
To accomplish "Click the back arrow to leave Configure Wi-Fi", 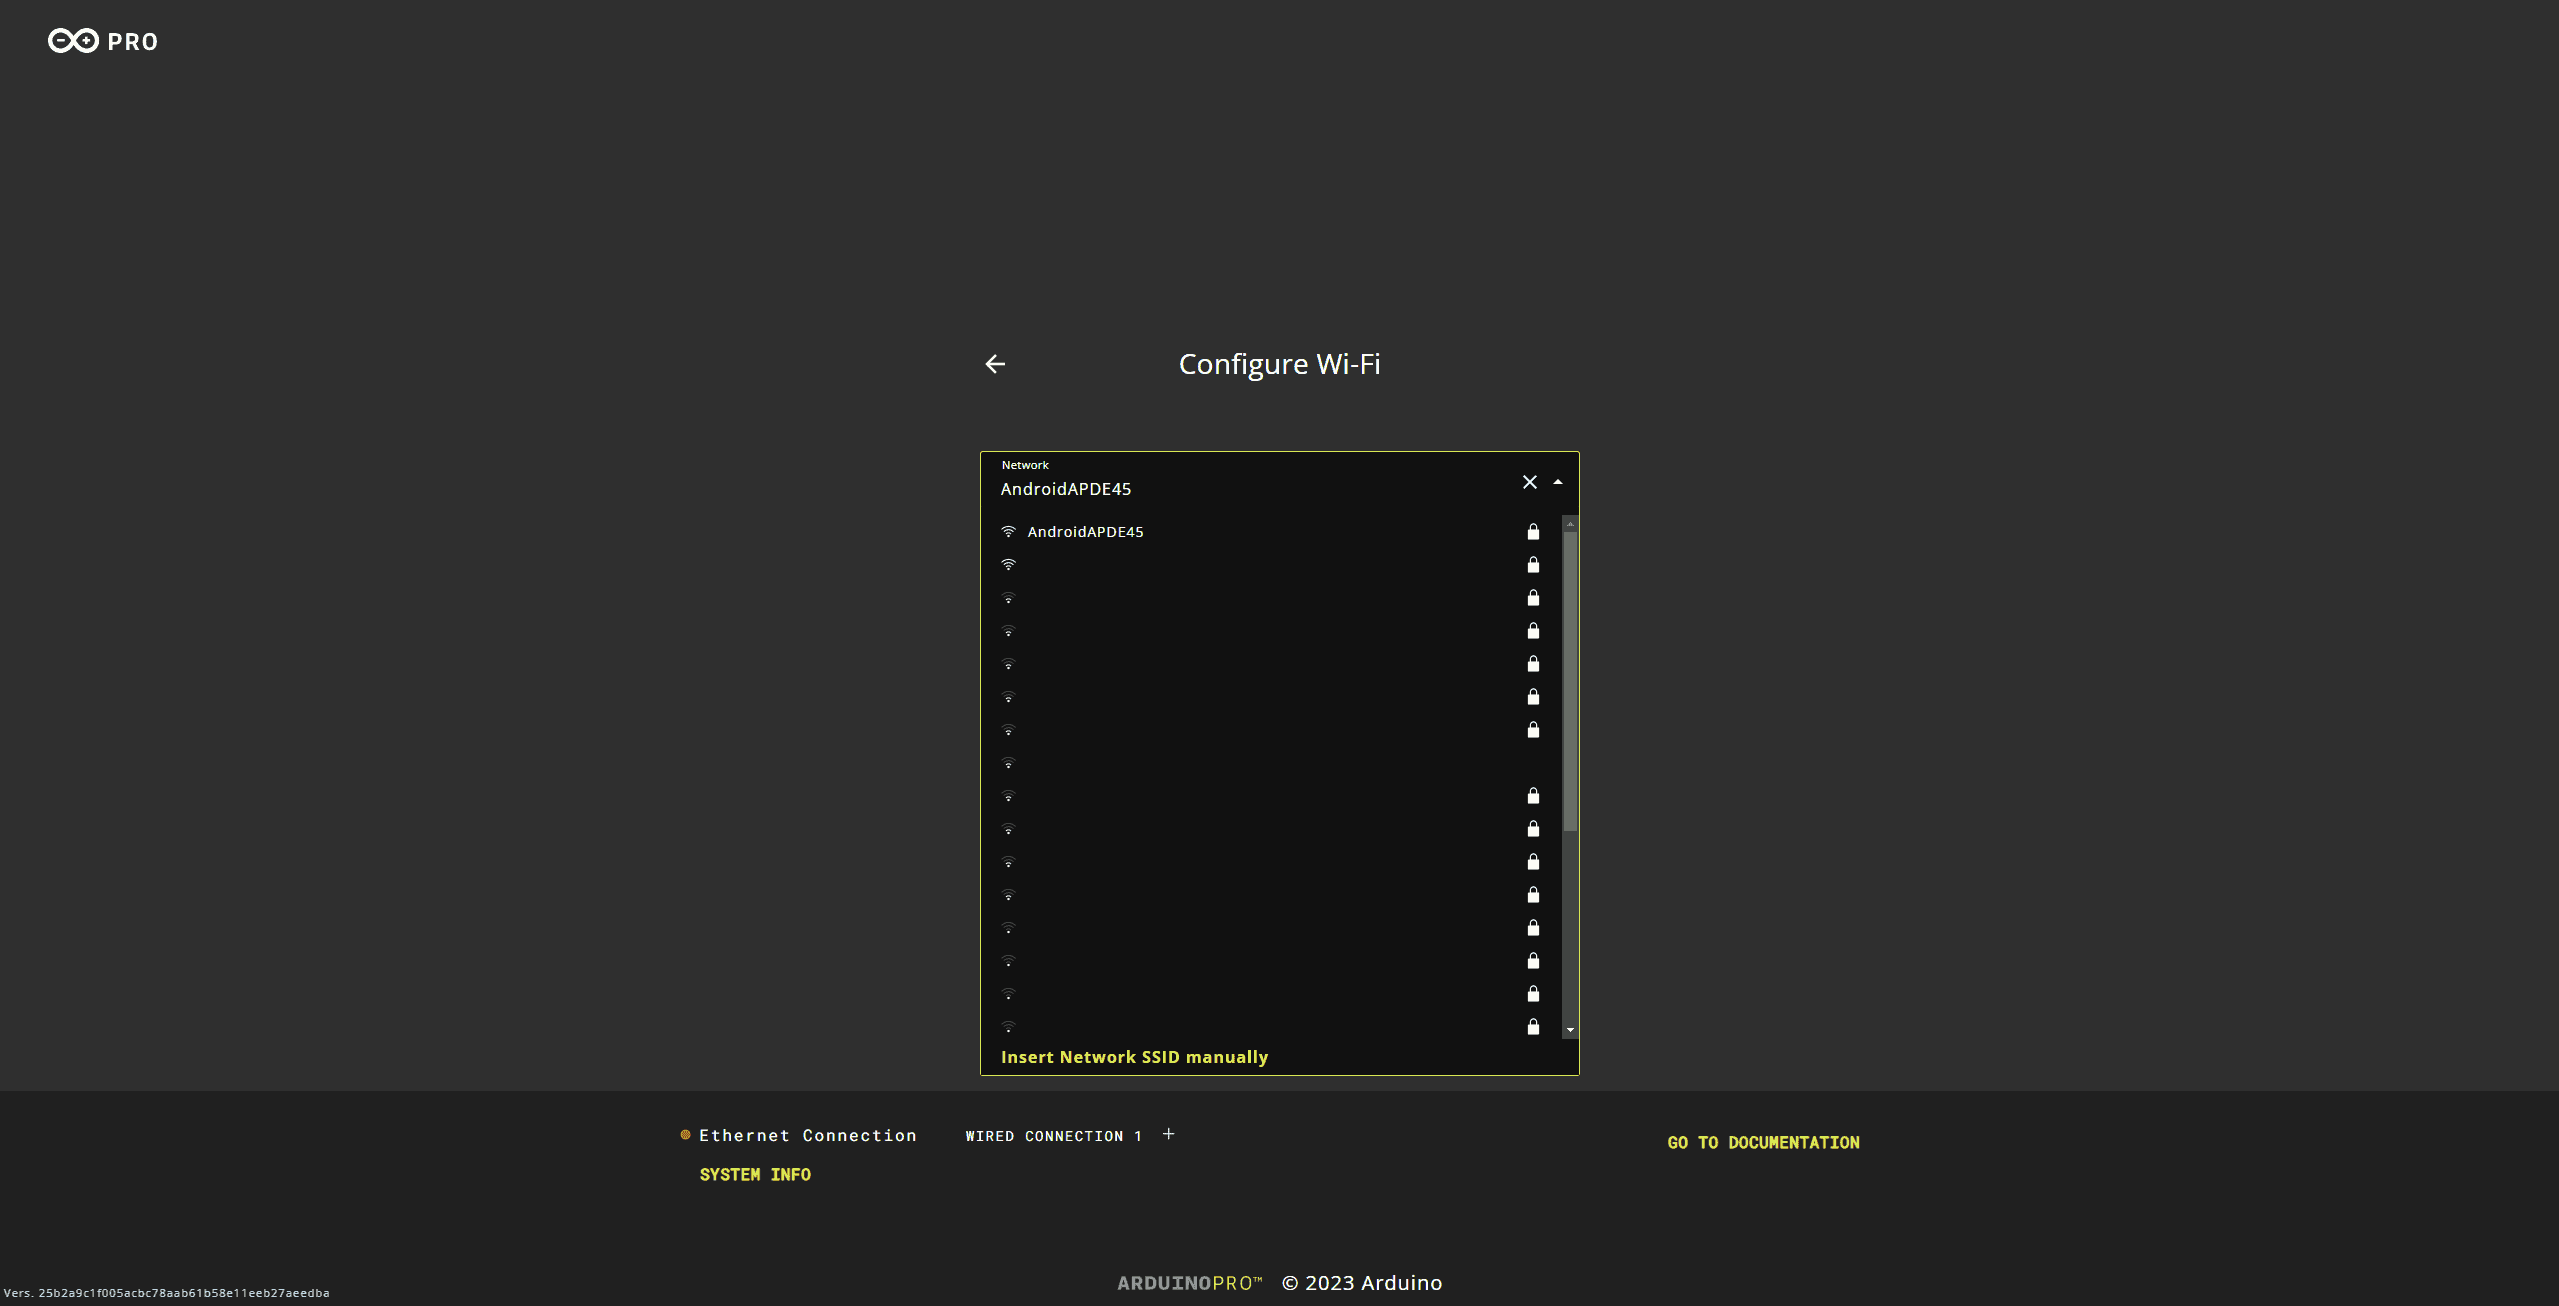I will (x=996, y=363).
